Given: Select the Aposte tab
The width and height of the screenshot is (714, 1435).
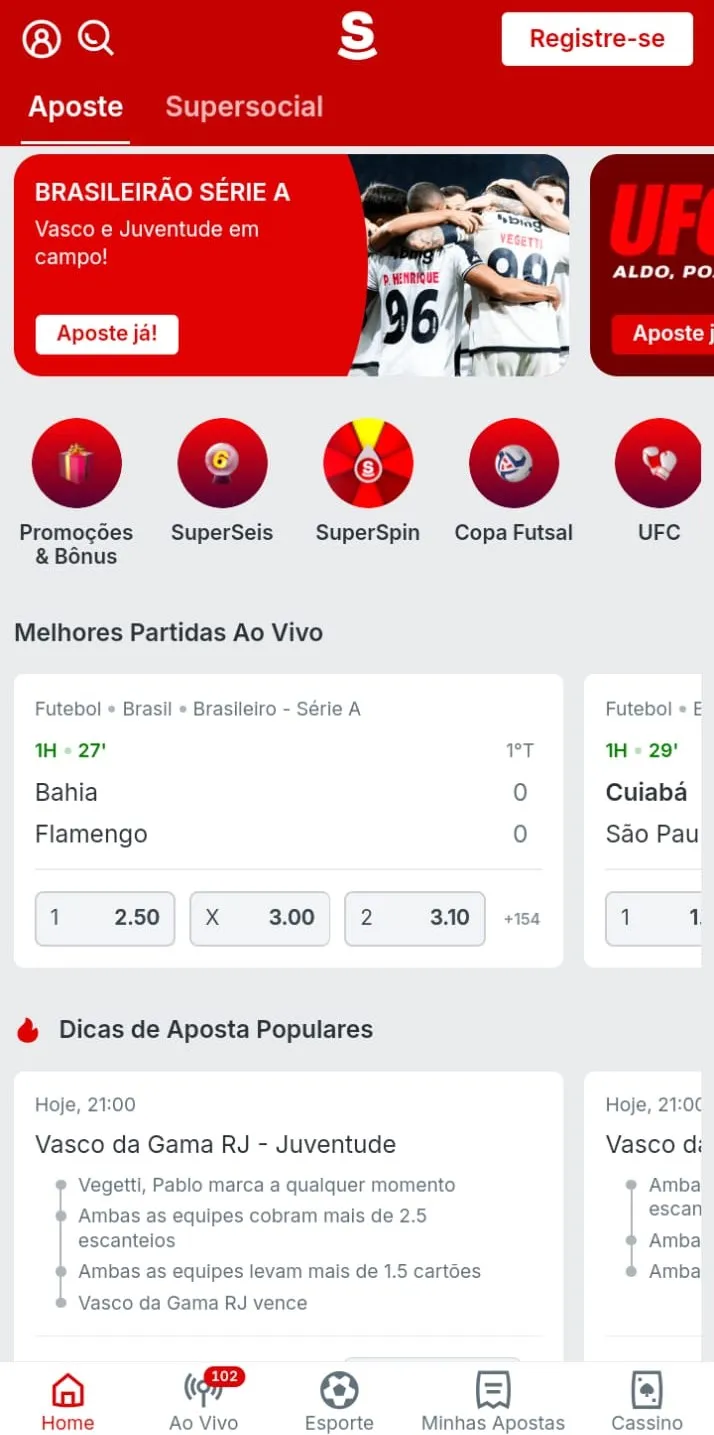Looking at the screenshot, I should [x=74, y=107].
